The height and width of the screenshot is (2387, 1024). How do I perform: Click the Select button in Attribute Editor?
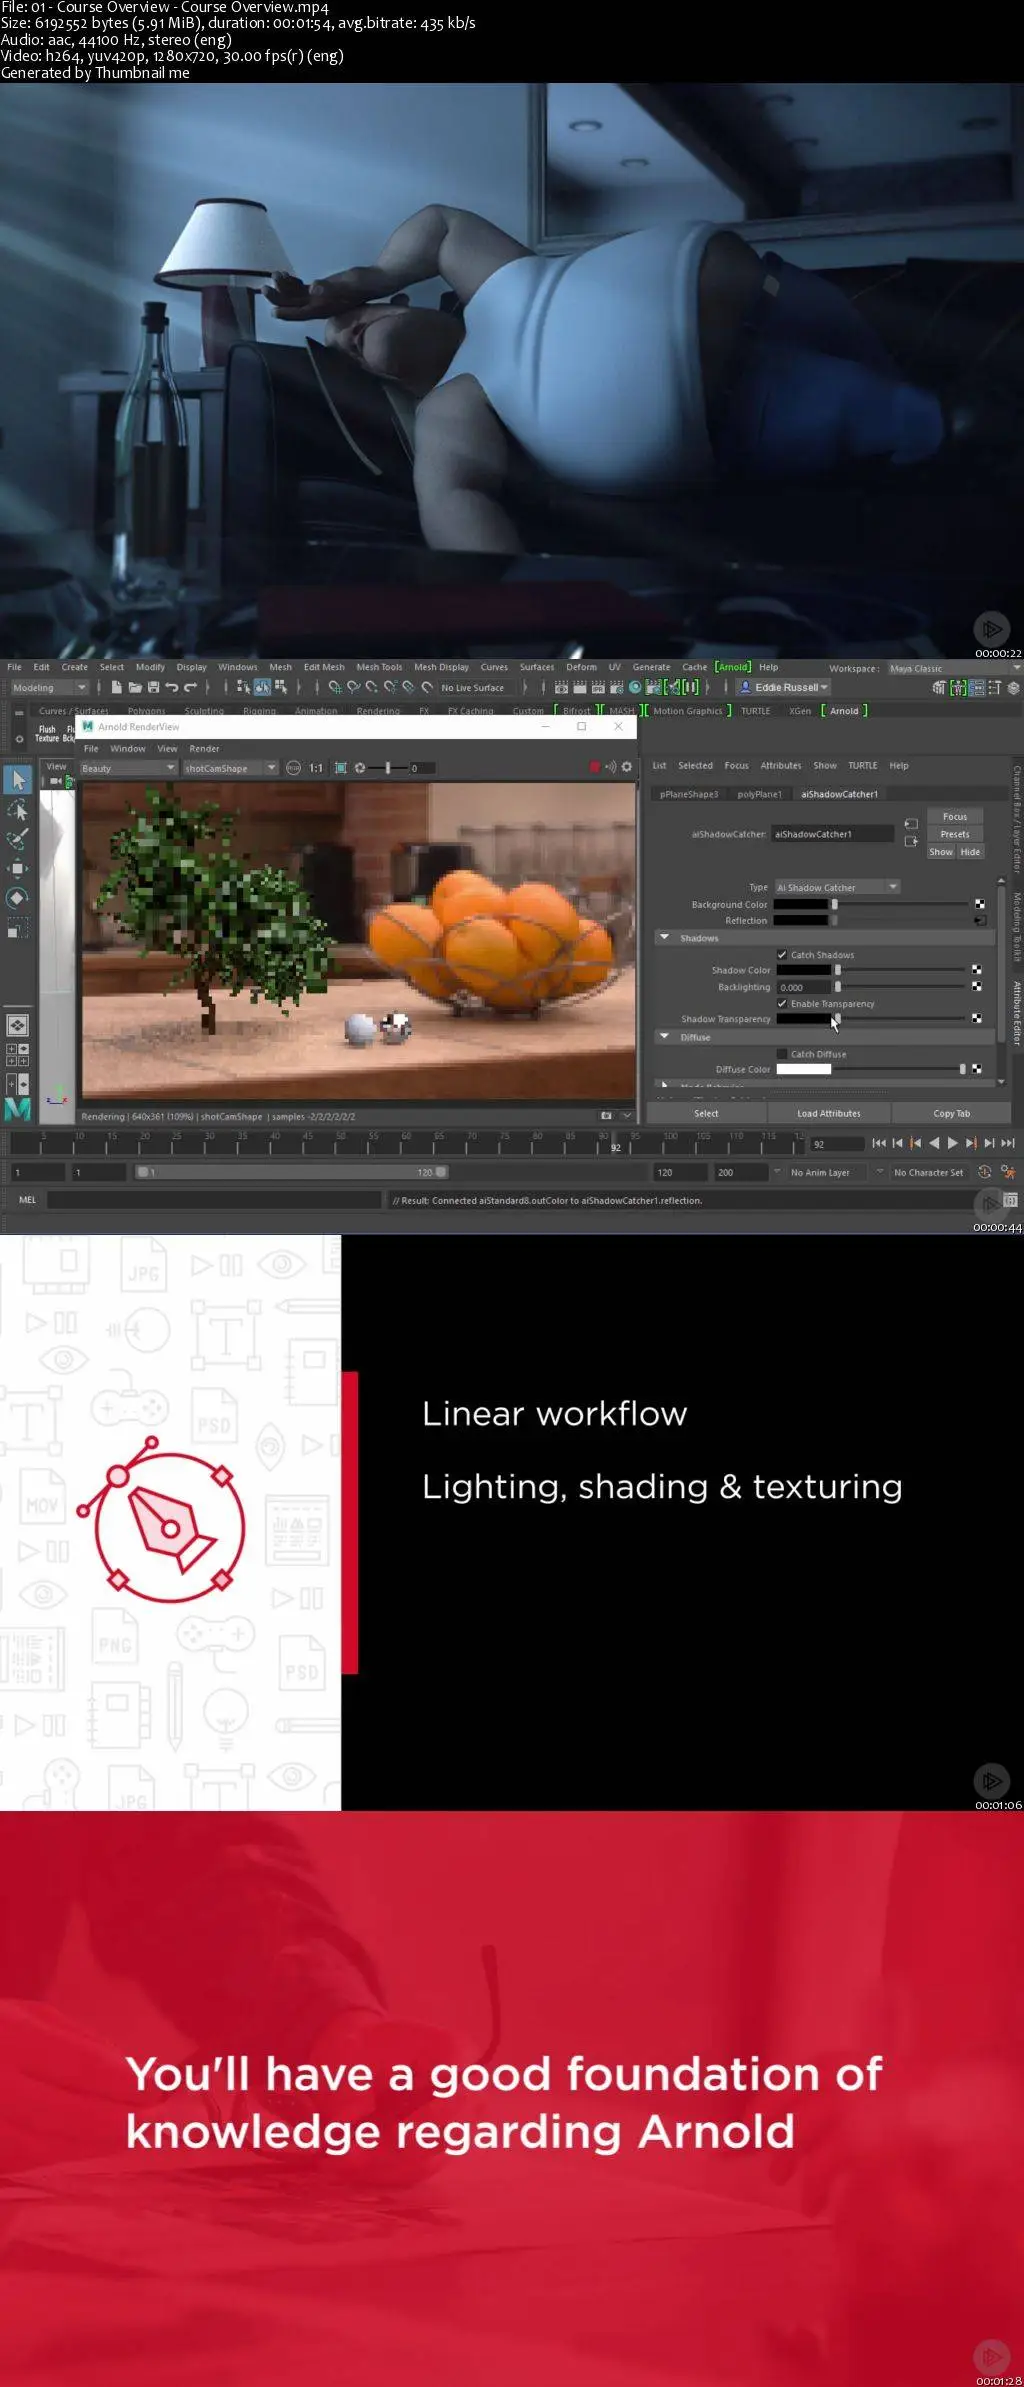[x=706, y=1113]
